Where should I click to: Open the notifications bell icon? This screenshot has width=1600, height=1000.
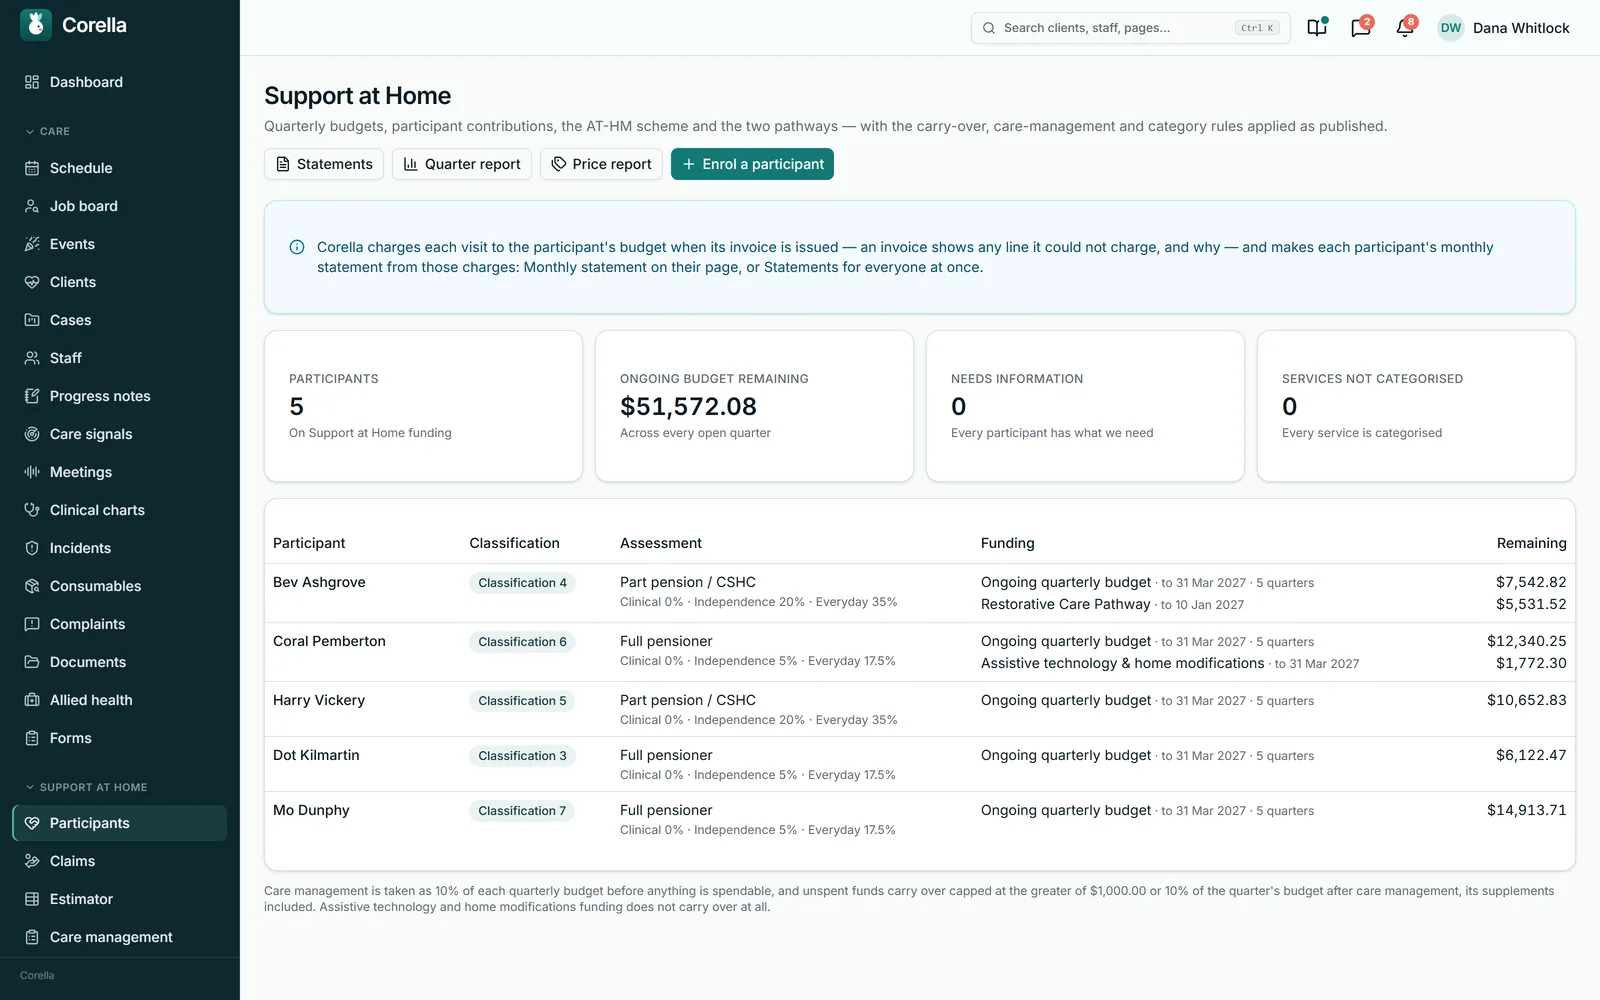(1405, 28)
